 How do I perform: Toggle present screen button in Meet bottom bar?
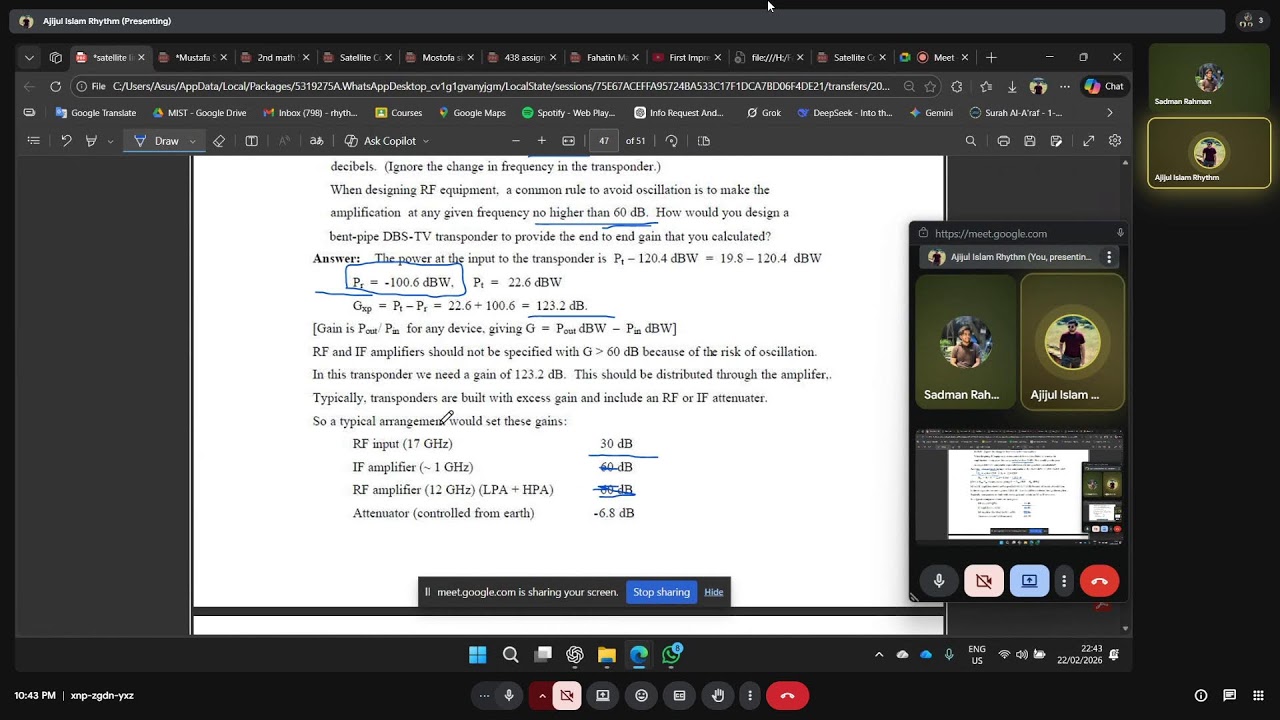click(603, 695)
